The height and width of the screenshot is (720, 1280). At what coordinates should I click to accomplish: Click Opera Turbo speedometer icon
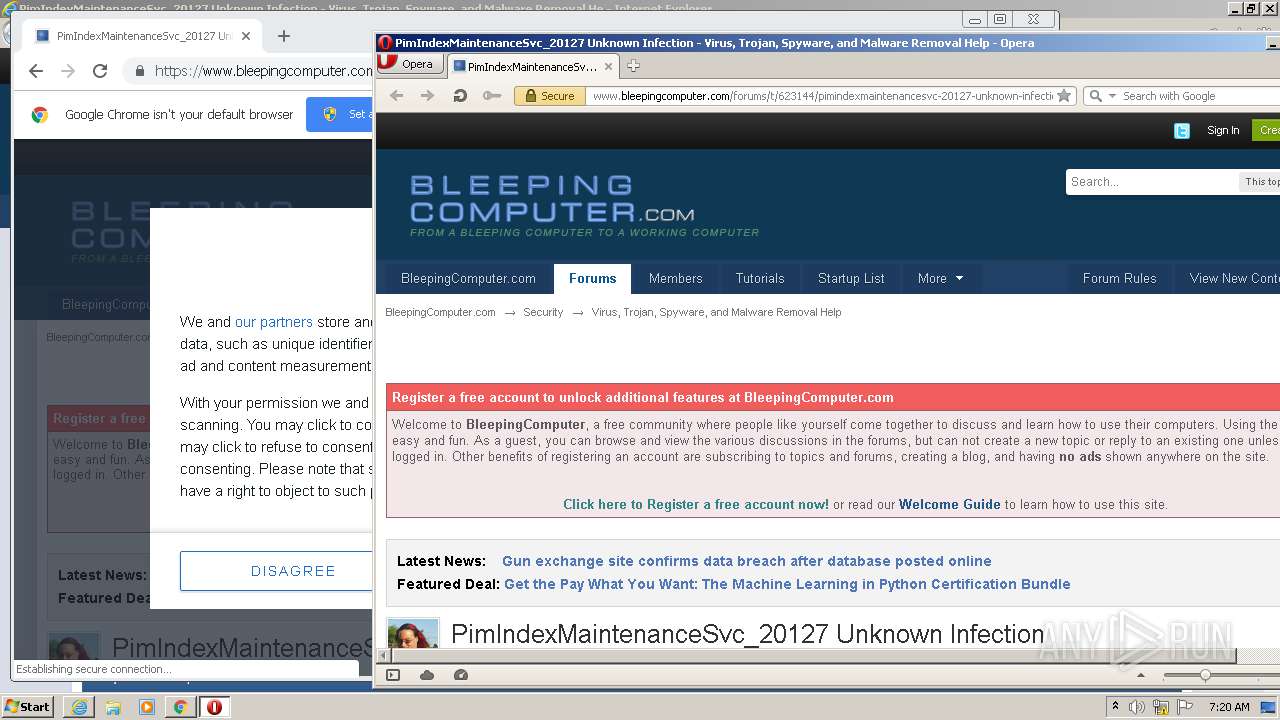coord(461,675)
